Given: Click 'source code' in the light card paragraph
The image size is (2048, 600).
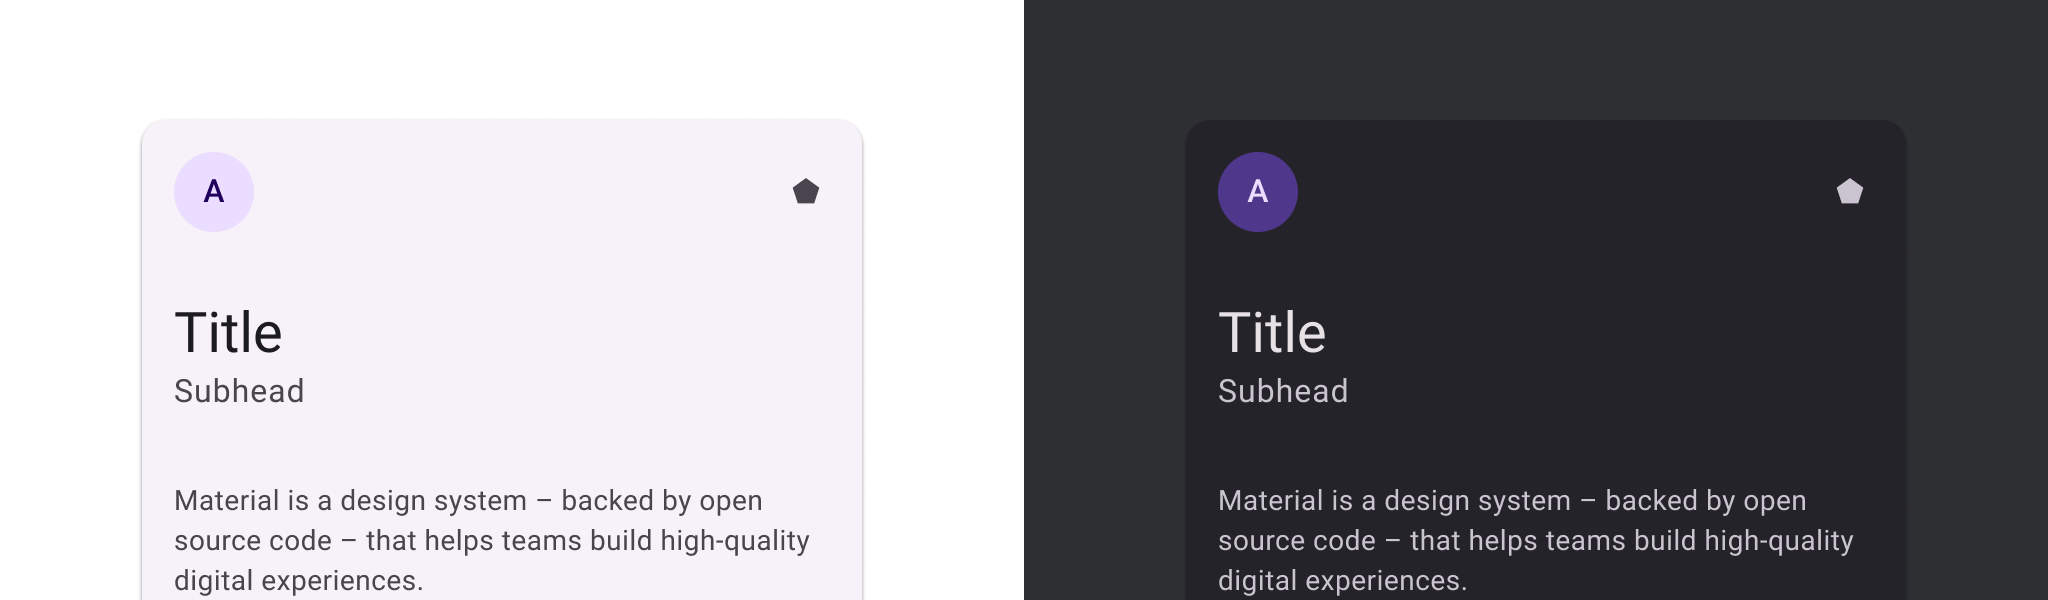Looking at the screenshot, I should (253, 541).
